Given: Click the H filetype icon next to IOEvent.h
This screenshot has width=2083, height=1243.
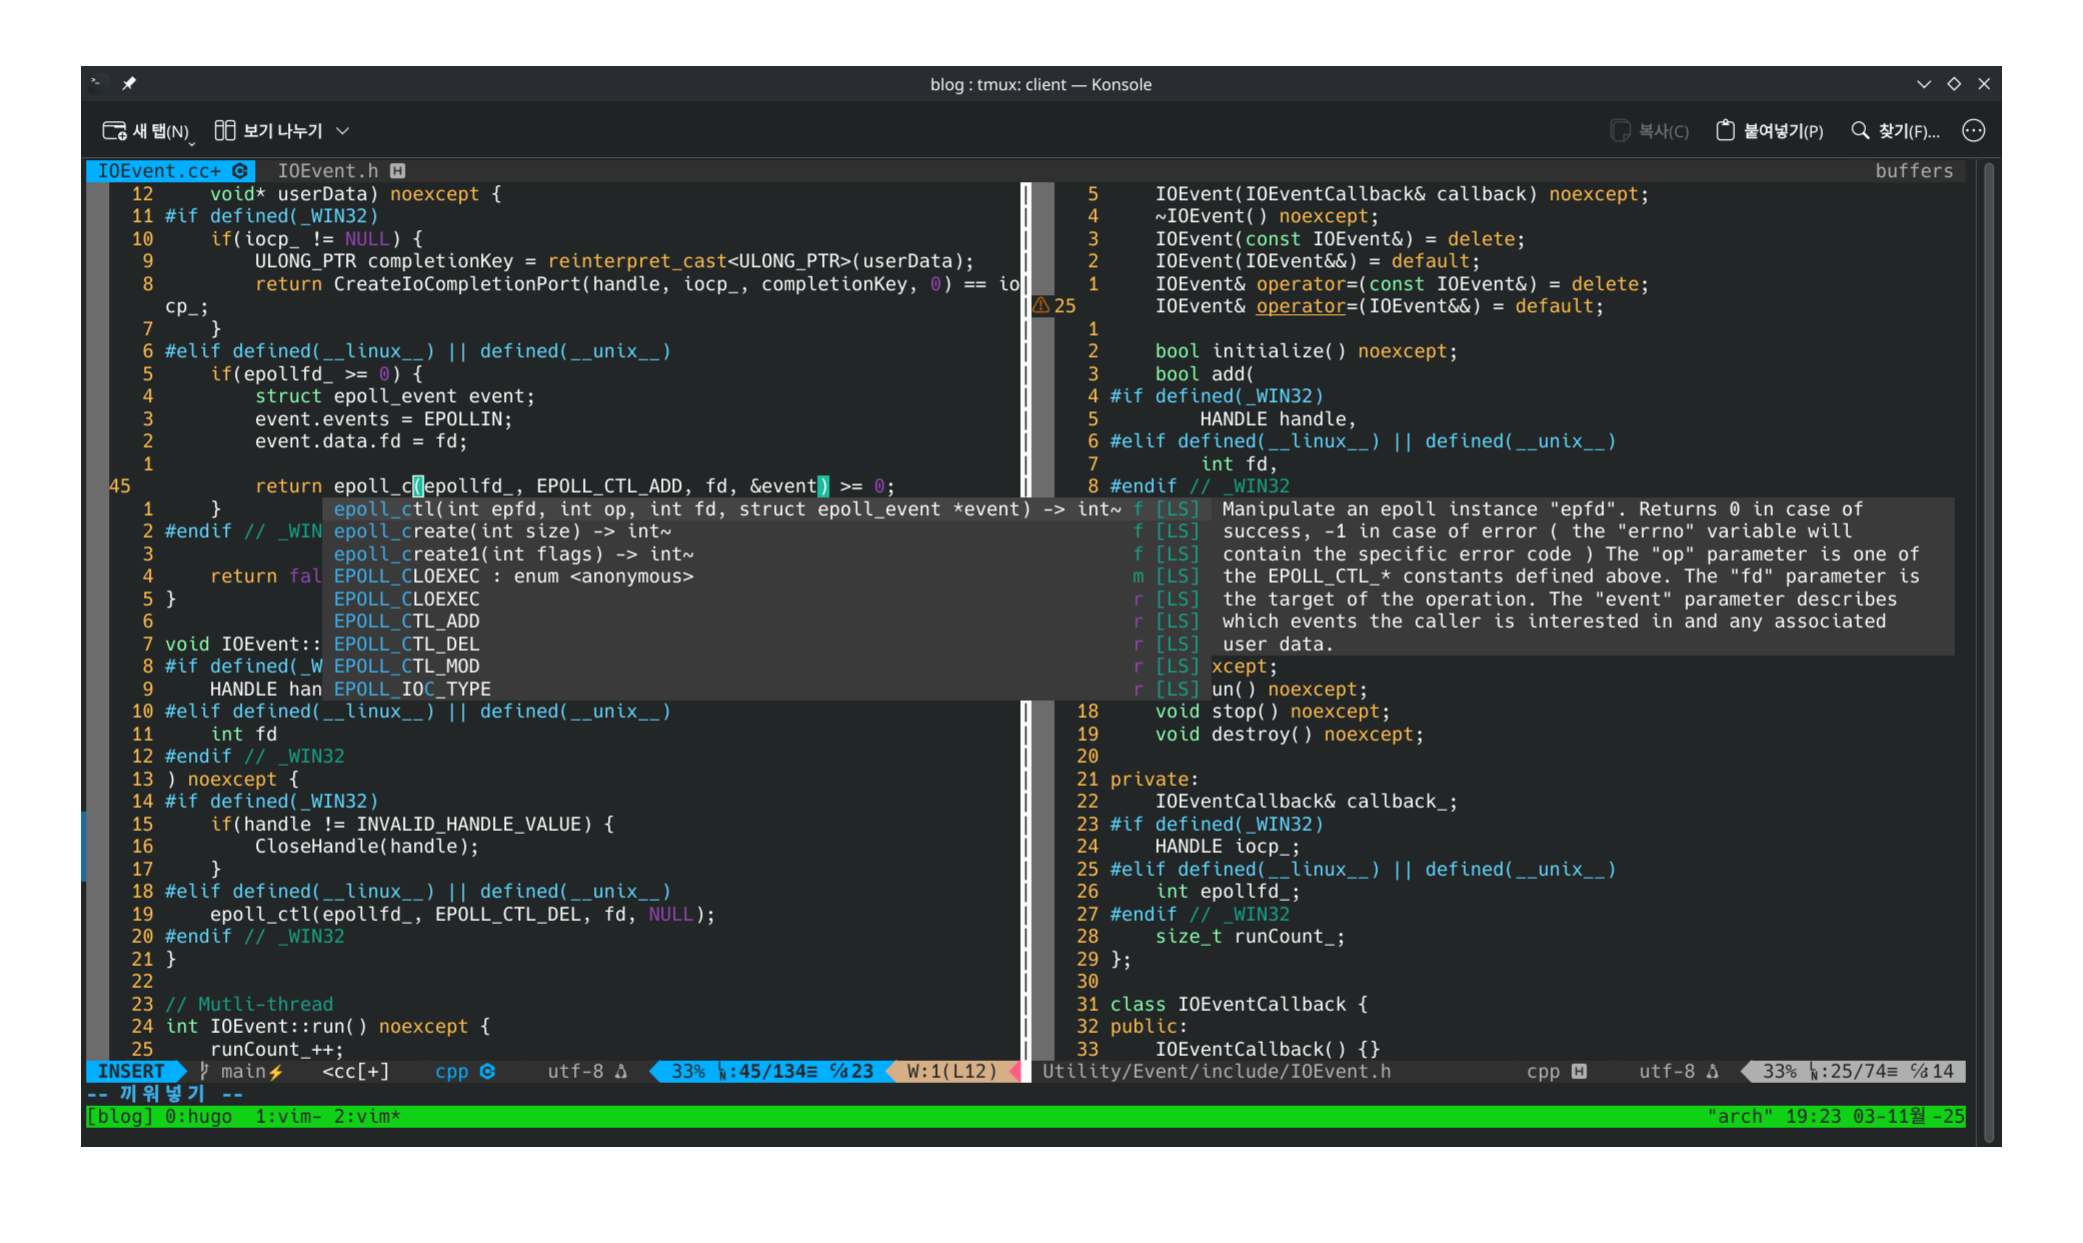Looking at the screenshot, I should pyautogui.click(x=397, y=170).
